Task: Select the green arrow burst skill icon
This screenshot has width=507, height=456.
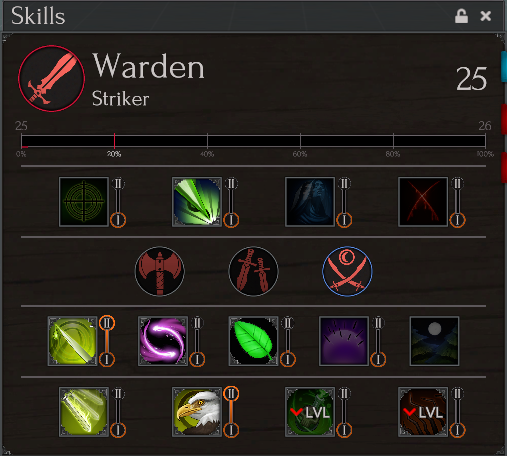Action: click(x=197, y=202)
